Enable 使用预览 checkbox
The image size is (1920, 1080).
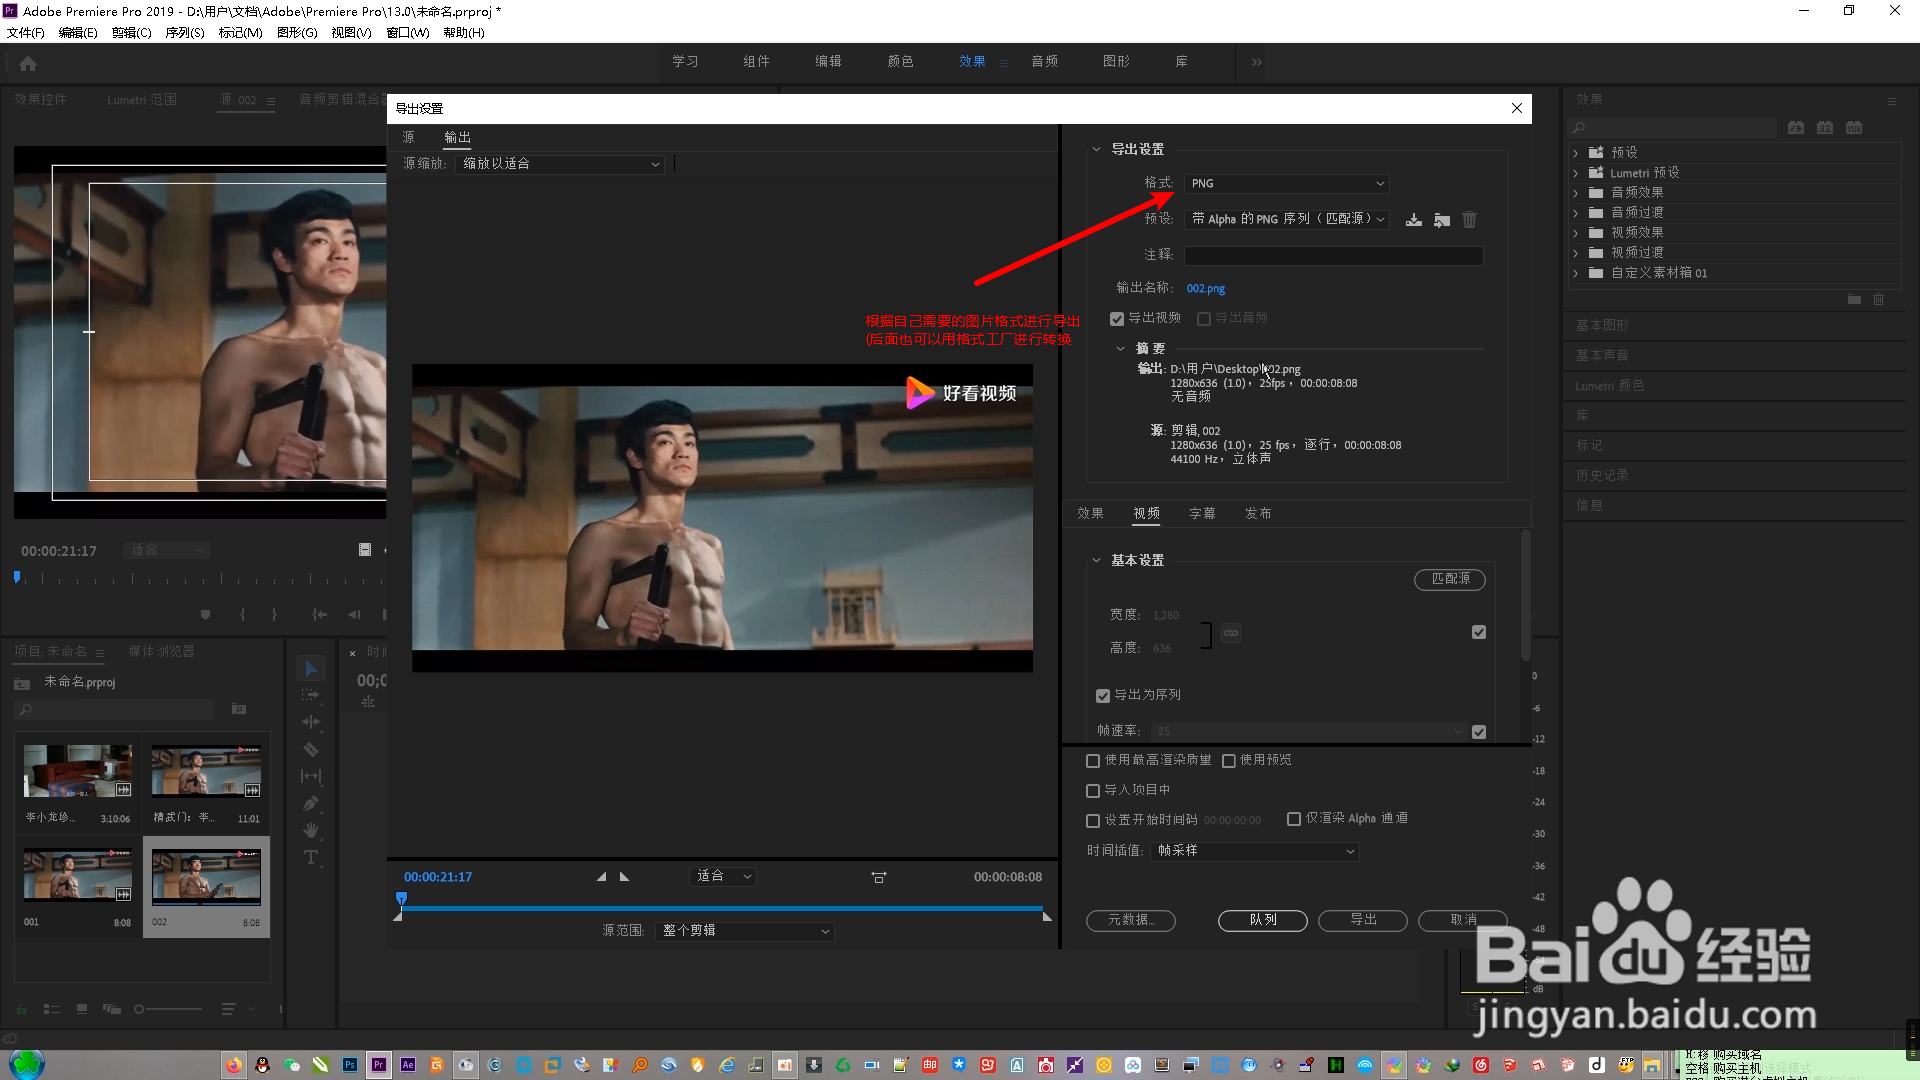[x=1229, y=761]
